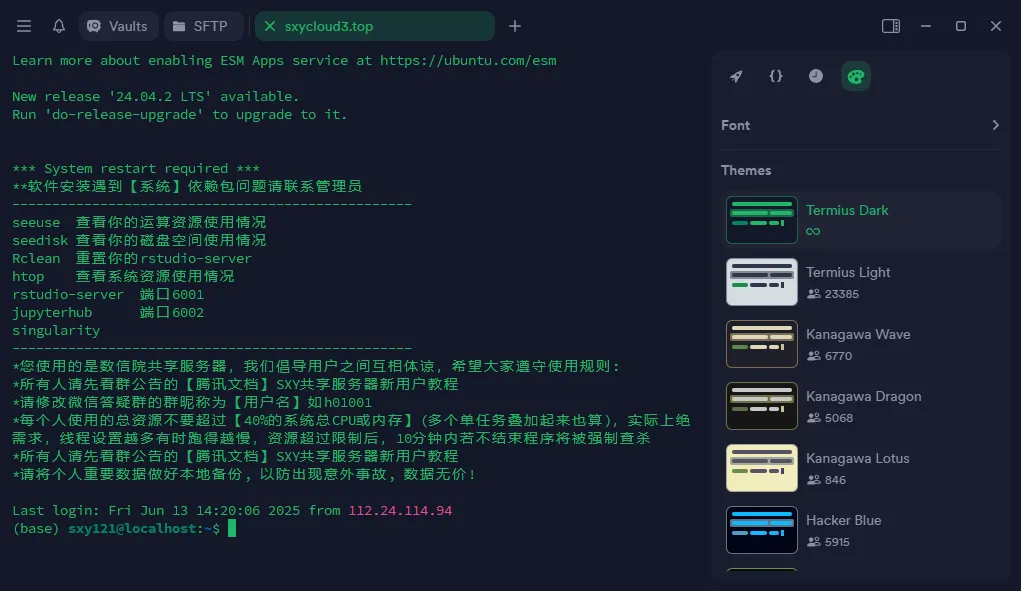Click the Termius Dark theme name
Viewport: 1021px width, 591px height.
point(846,210)
